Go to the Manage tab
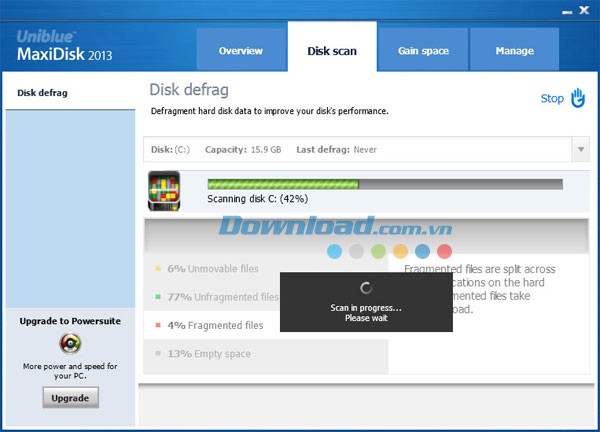The width and height of the screenshot is (600, 432). tap(515, 51)
